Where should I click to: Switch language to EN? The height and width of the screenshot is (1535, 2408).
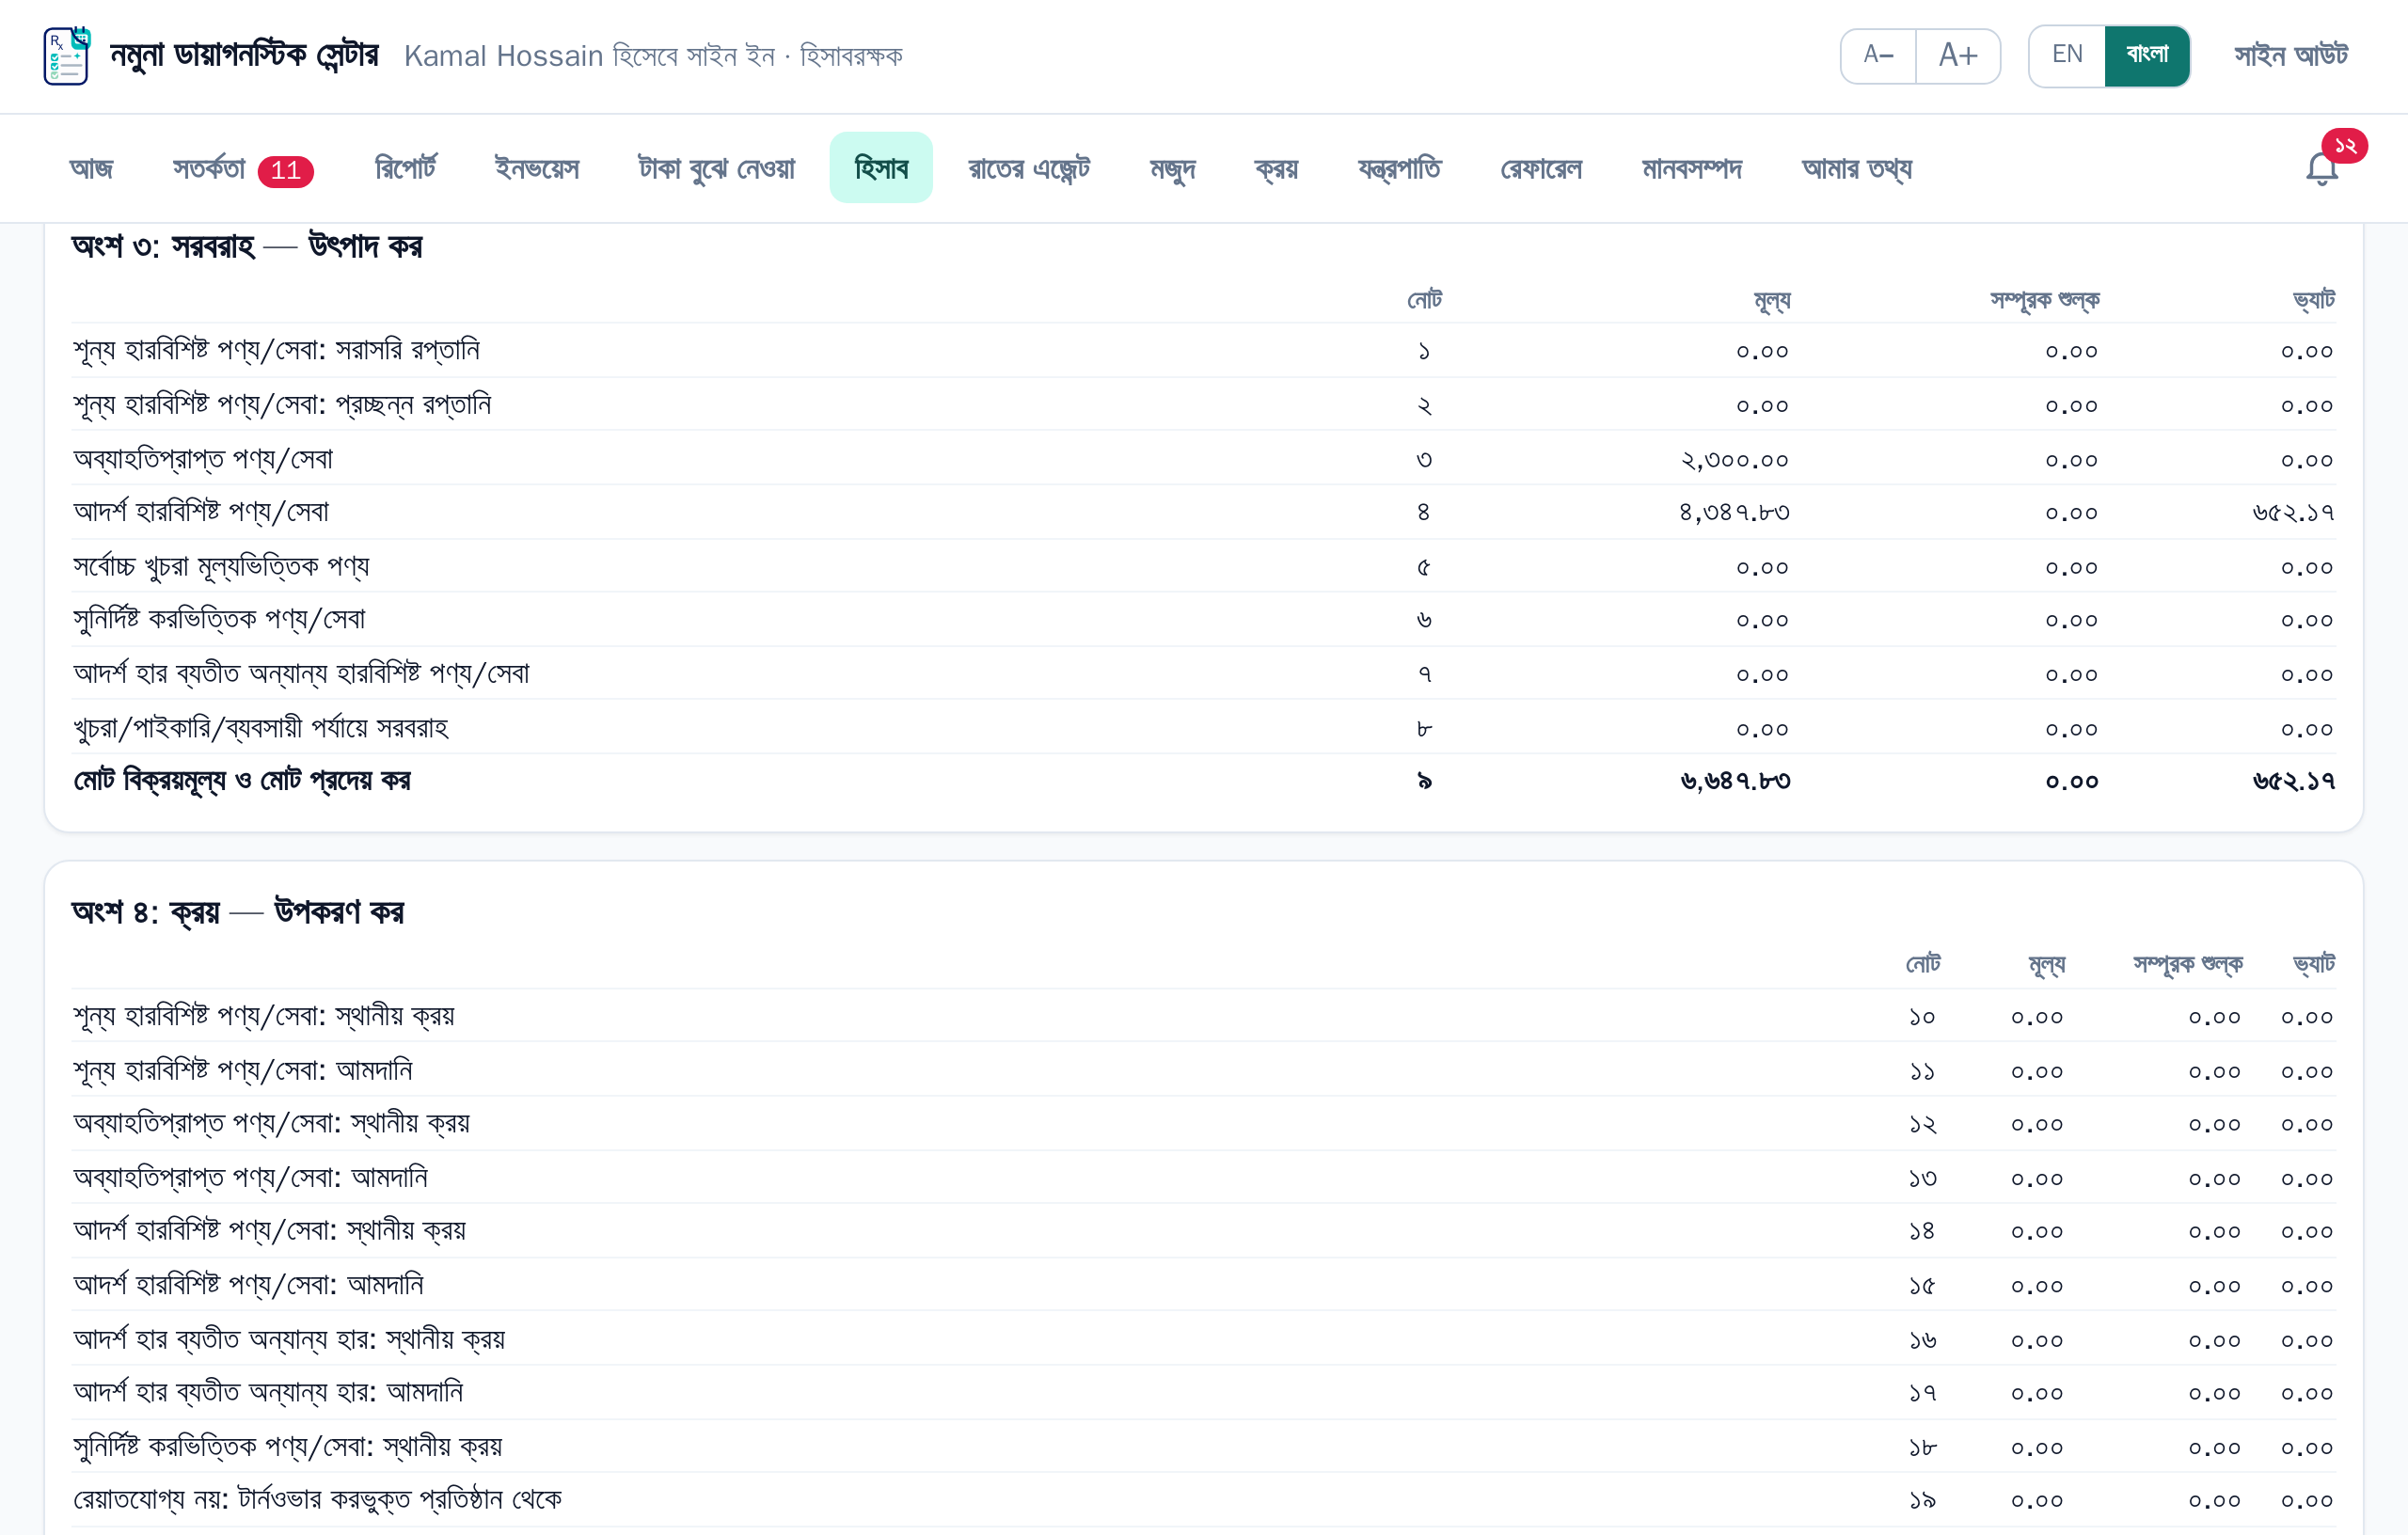[x=2067, y=56]
